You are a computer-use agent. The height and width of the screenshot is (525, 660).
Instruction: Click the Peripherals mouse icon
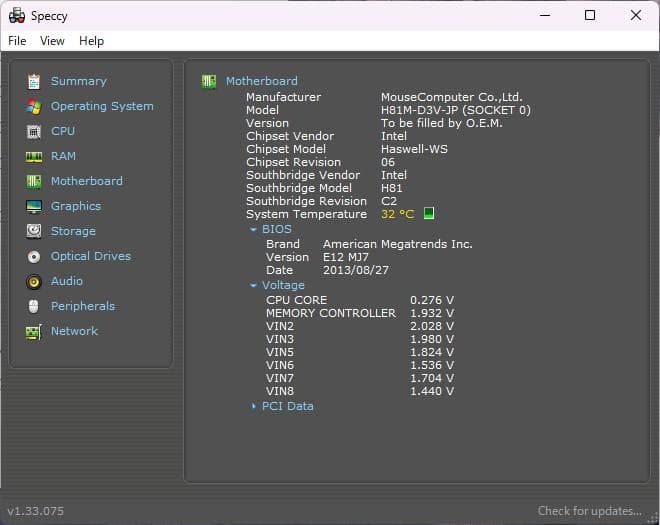pos(34,306)
